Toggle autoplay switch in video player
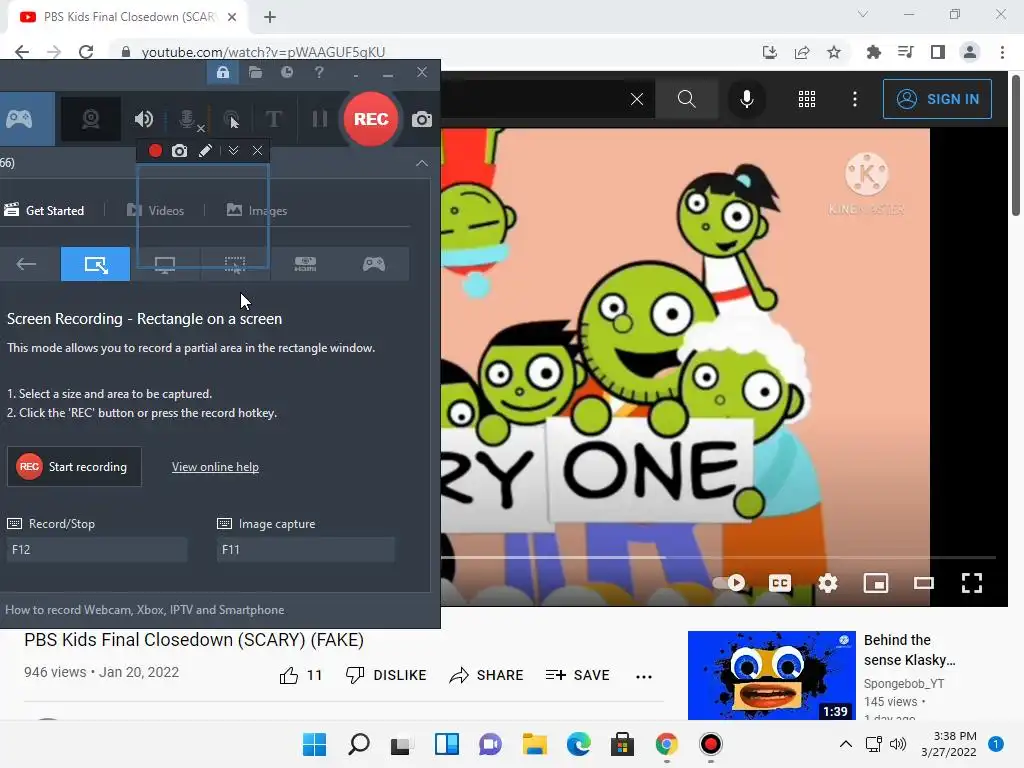 coord(729,583)
